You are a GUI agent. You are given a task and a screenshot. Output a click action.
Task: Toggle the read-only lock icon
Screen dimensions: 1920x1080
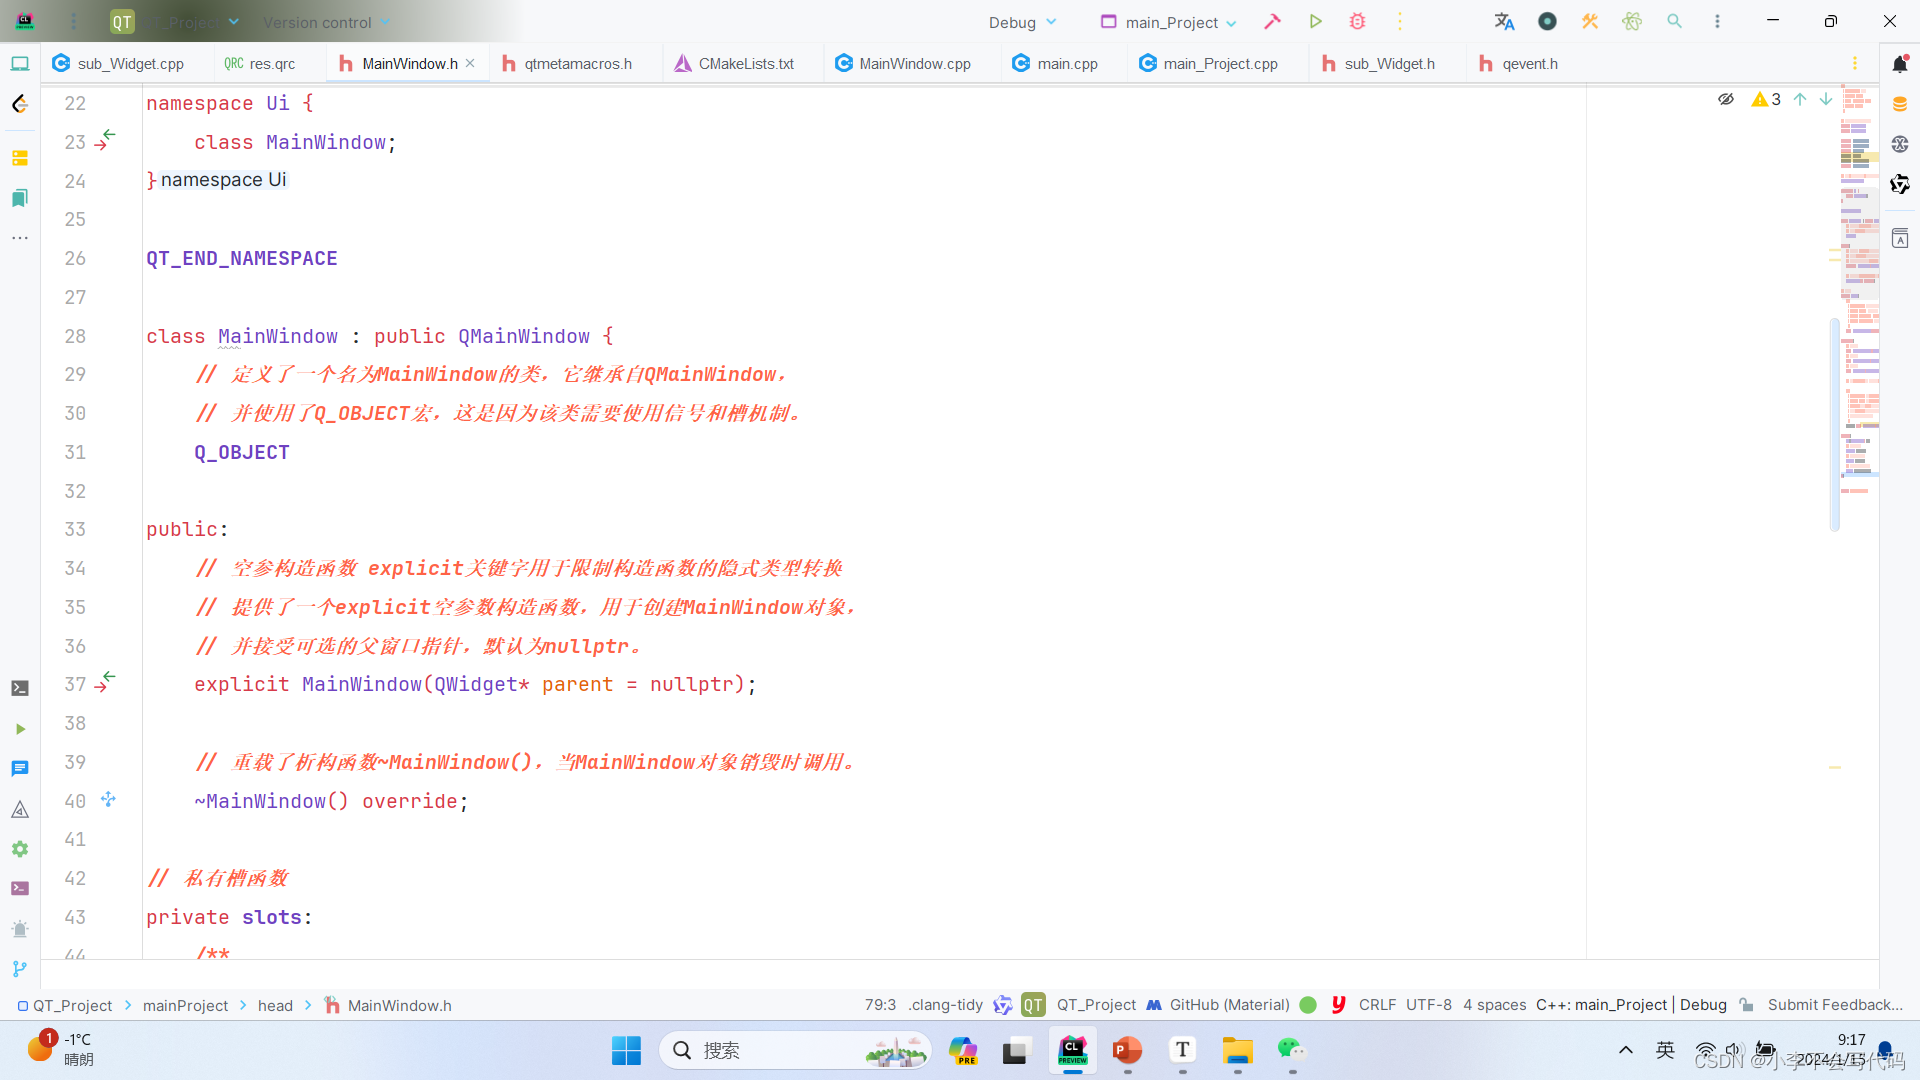[x=1746, y=1005]
